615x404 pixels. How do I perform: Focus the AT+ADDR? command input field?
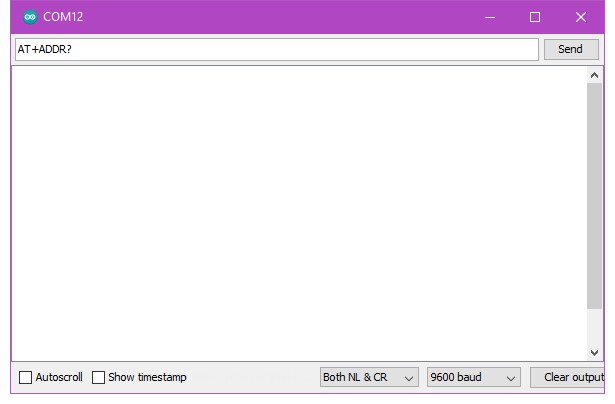pyautogui.click(x=275, y=49)
